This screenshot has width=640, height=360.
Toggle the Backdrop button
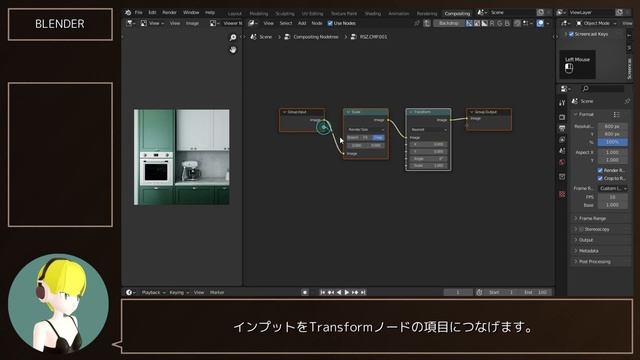click(x=448, y=24)
